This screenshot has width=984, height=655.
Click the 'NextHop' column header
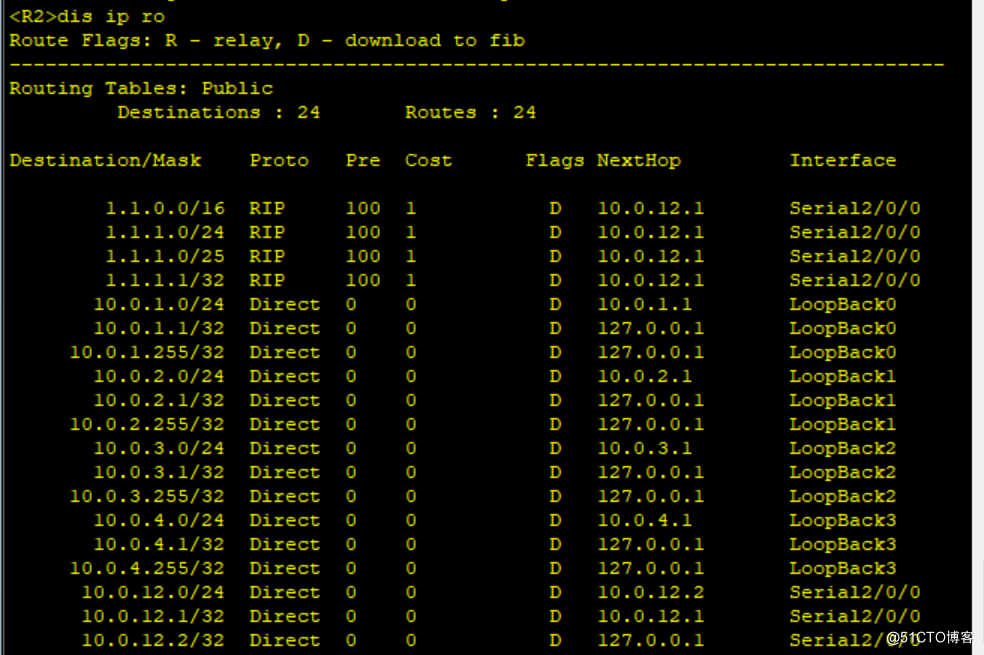click(639, 161)
